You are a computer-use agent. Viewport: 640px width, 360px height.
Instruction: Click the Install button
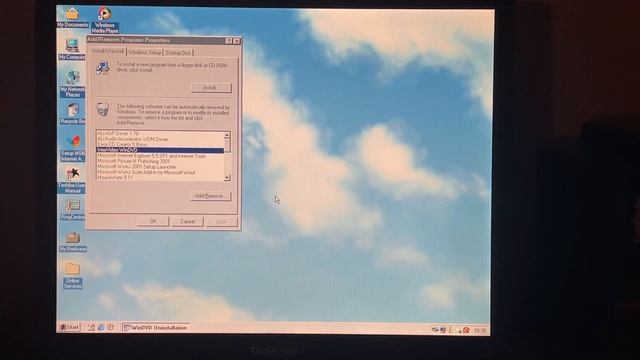(211, 88)
